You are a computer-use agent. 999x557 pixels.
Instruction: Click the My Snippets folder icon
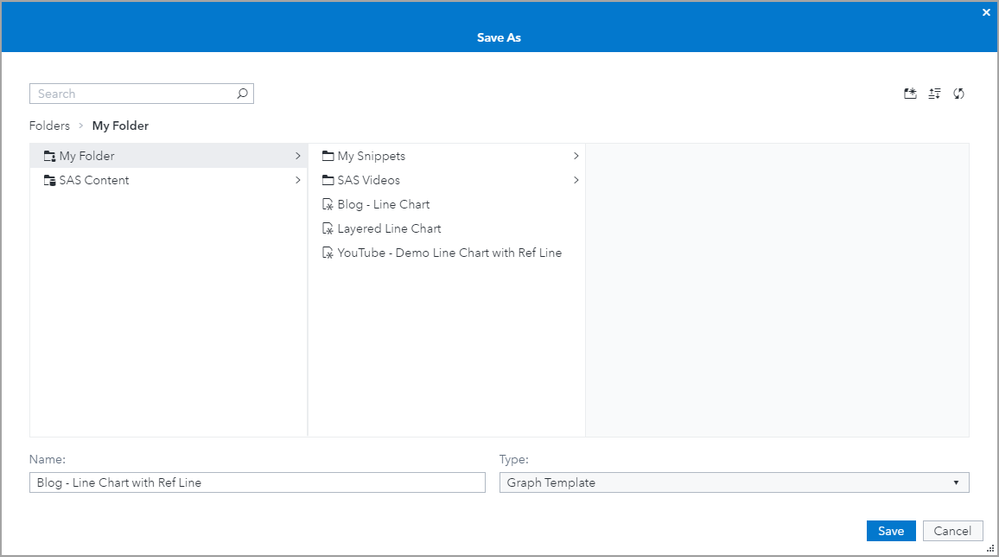pyautogui.click(x=328, y=156)
